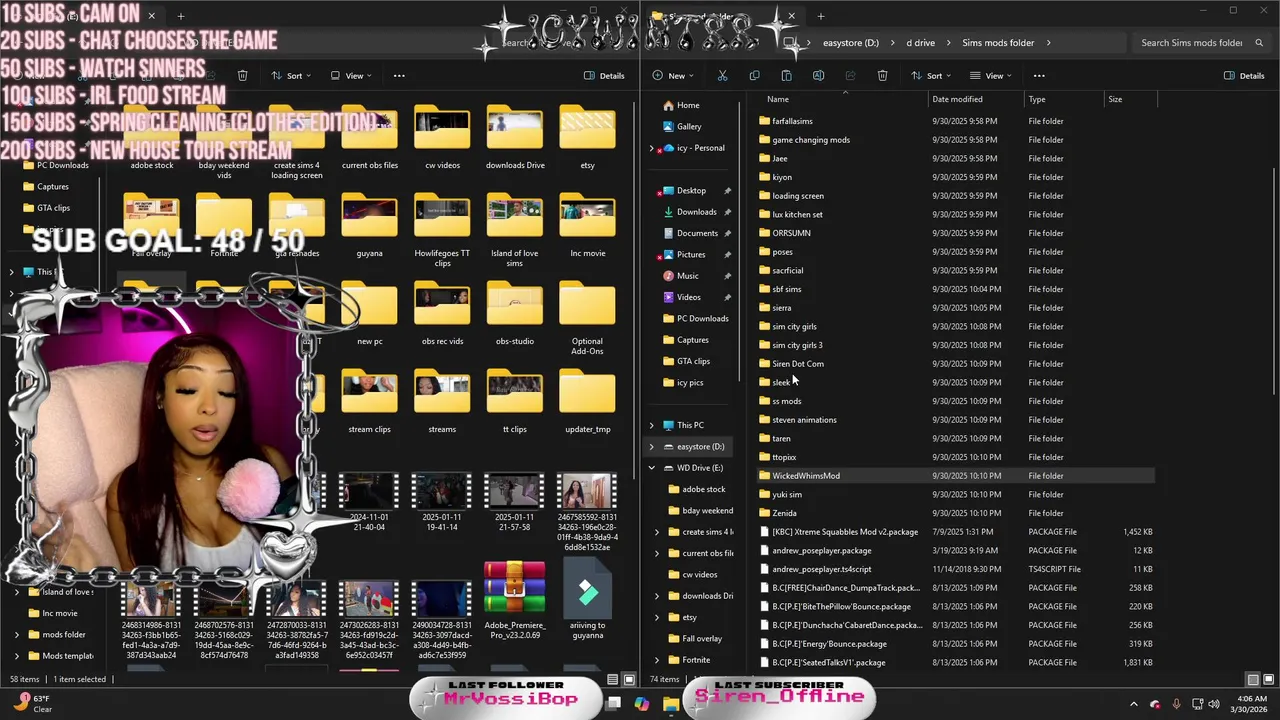Open a new tab in the right Explorer window
This screenshot has width=1280, height=720.
pyautogui.click(x=820, y=16)
